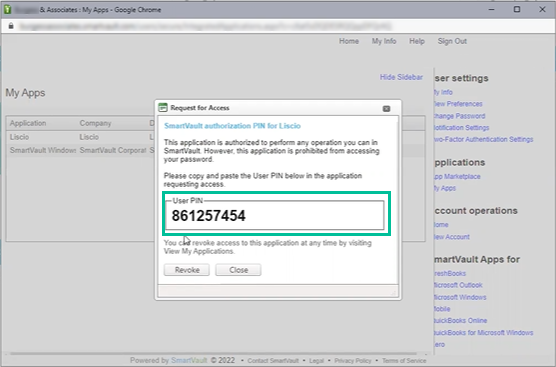The width and height of the screenshot is (556, 367).
Task: Select the User PIN field
Action: pos(275,216)
